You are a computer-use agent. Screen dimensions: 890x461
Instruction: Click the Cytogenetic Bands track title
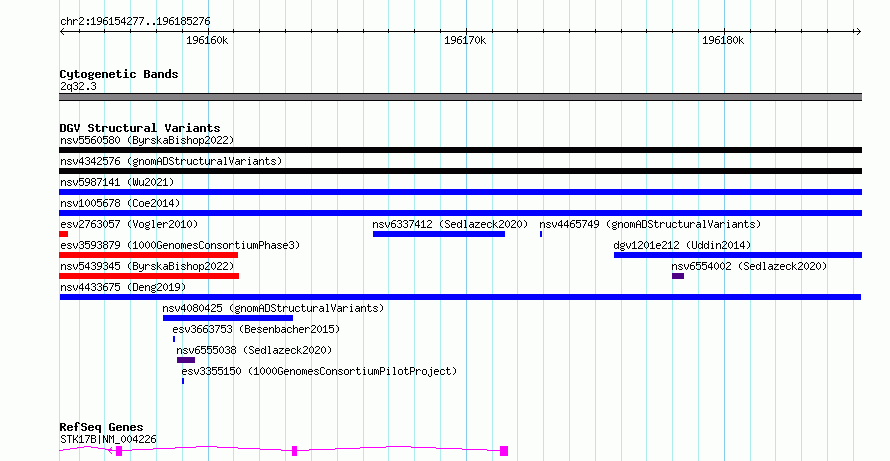(x=119, y=74)
